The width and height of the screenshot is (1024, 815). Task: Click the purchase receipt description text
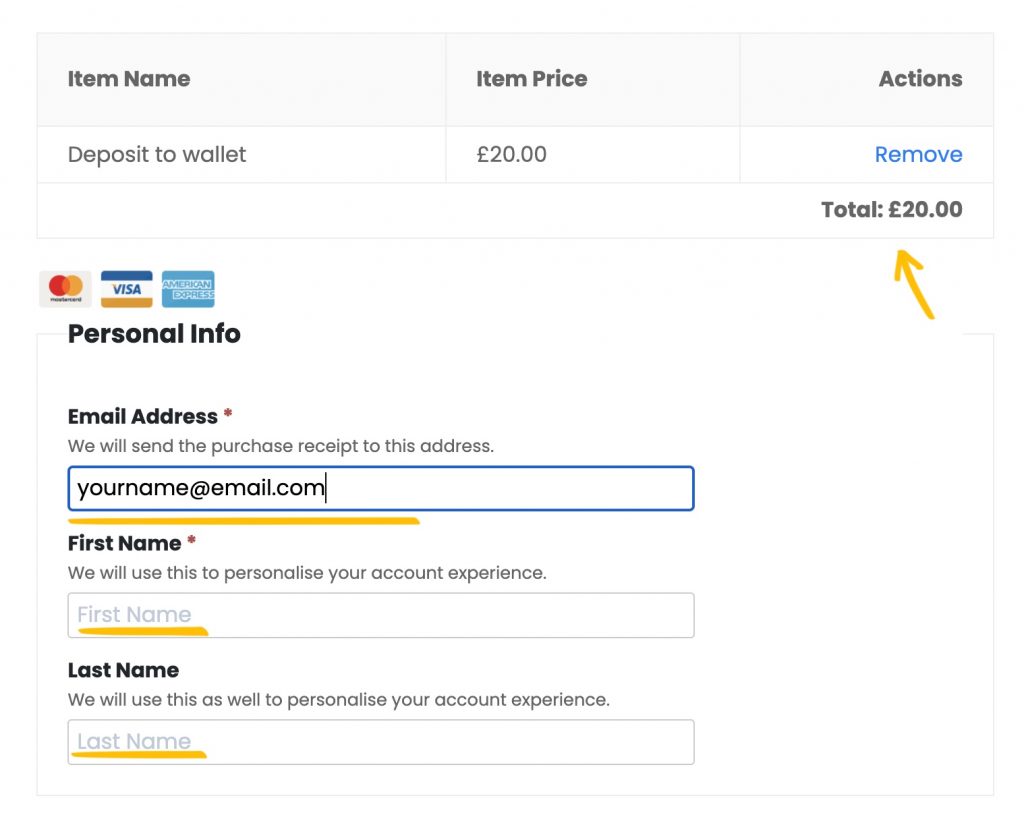pos(281,446)
